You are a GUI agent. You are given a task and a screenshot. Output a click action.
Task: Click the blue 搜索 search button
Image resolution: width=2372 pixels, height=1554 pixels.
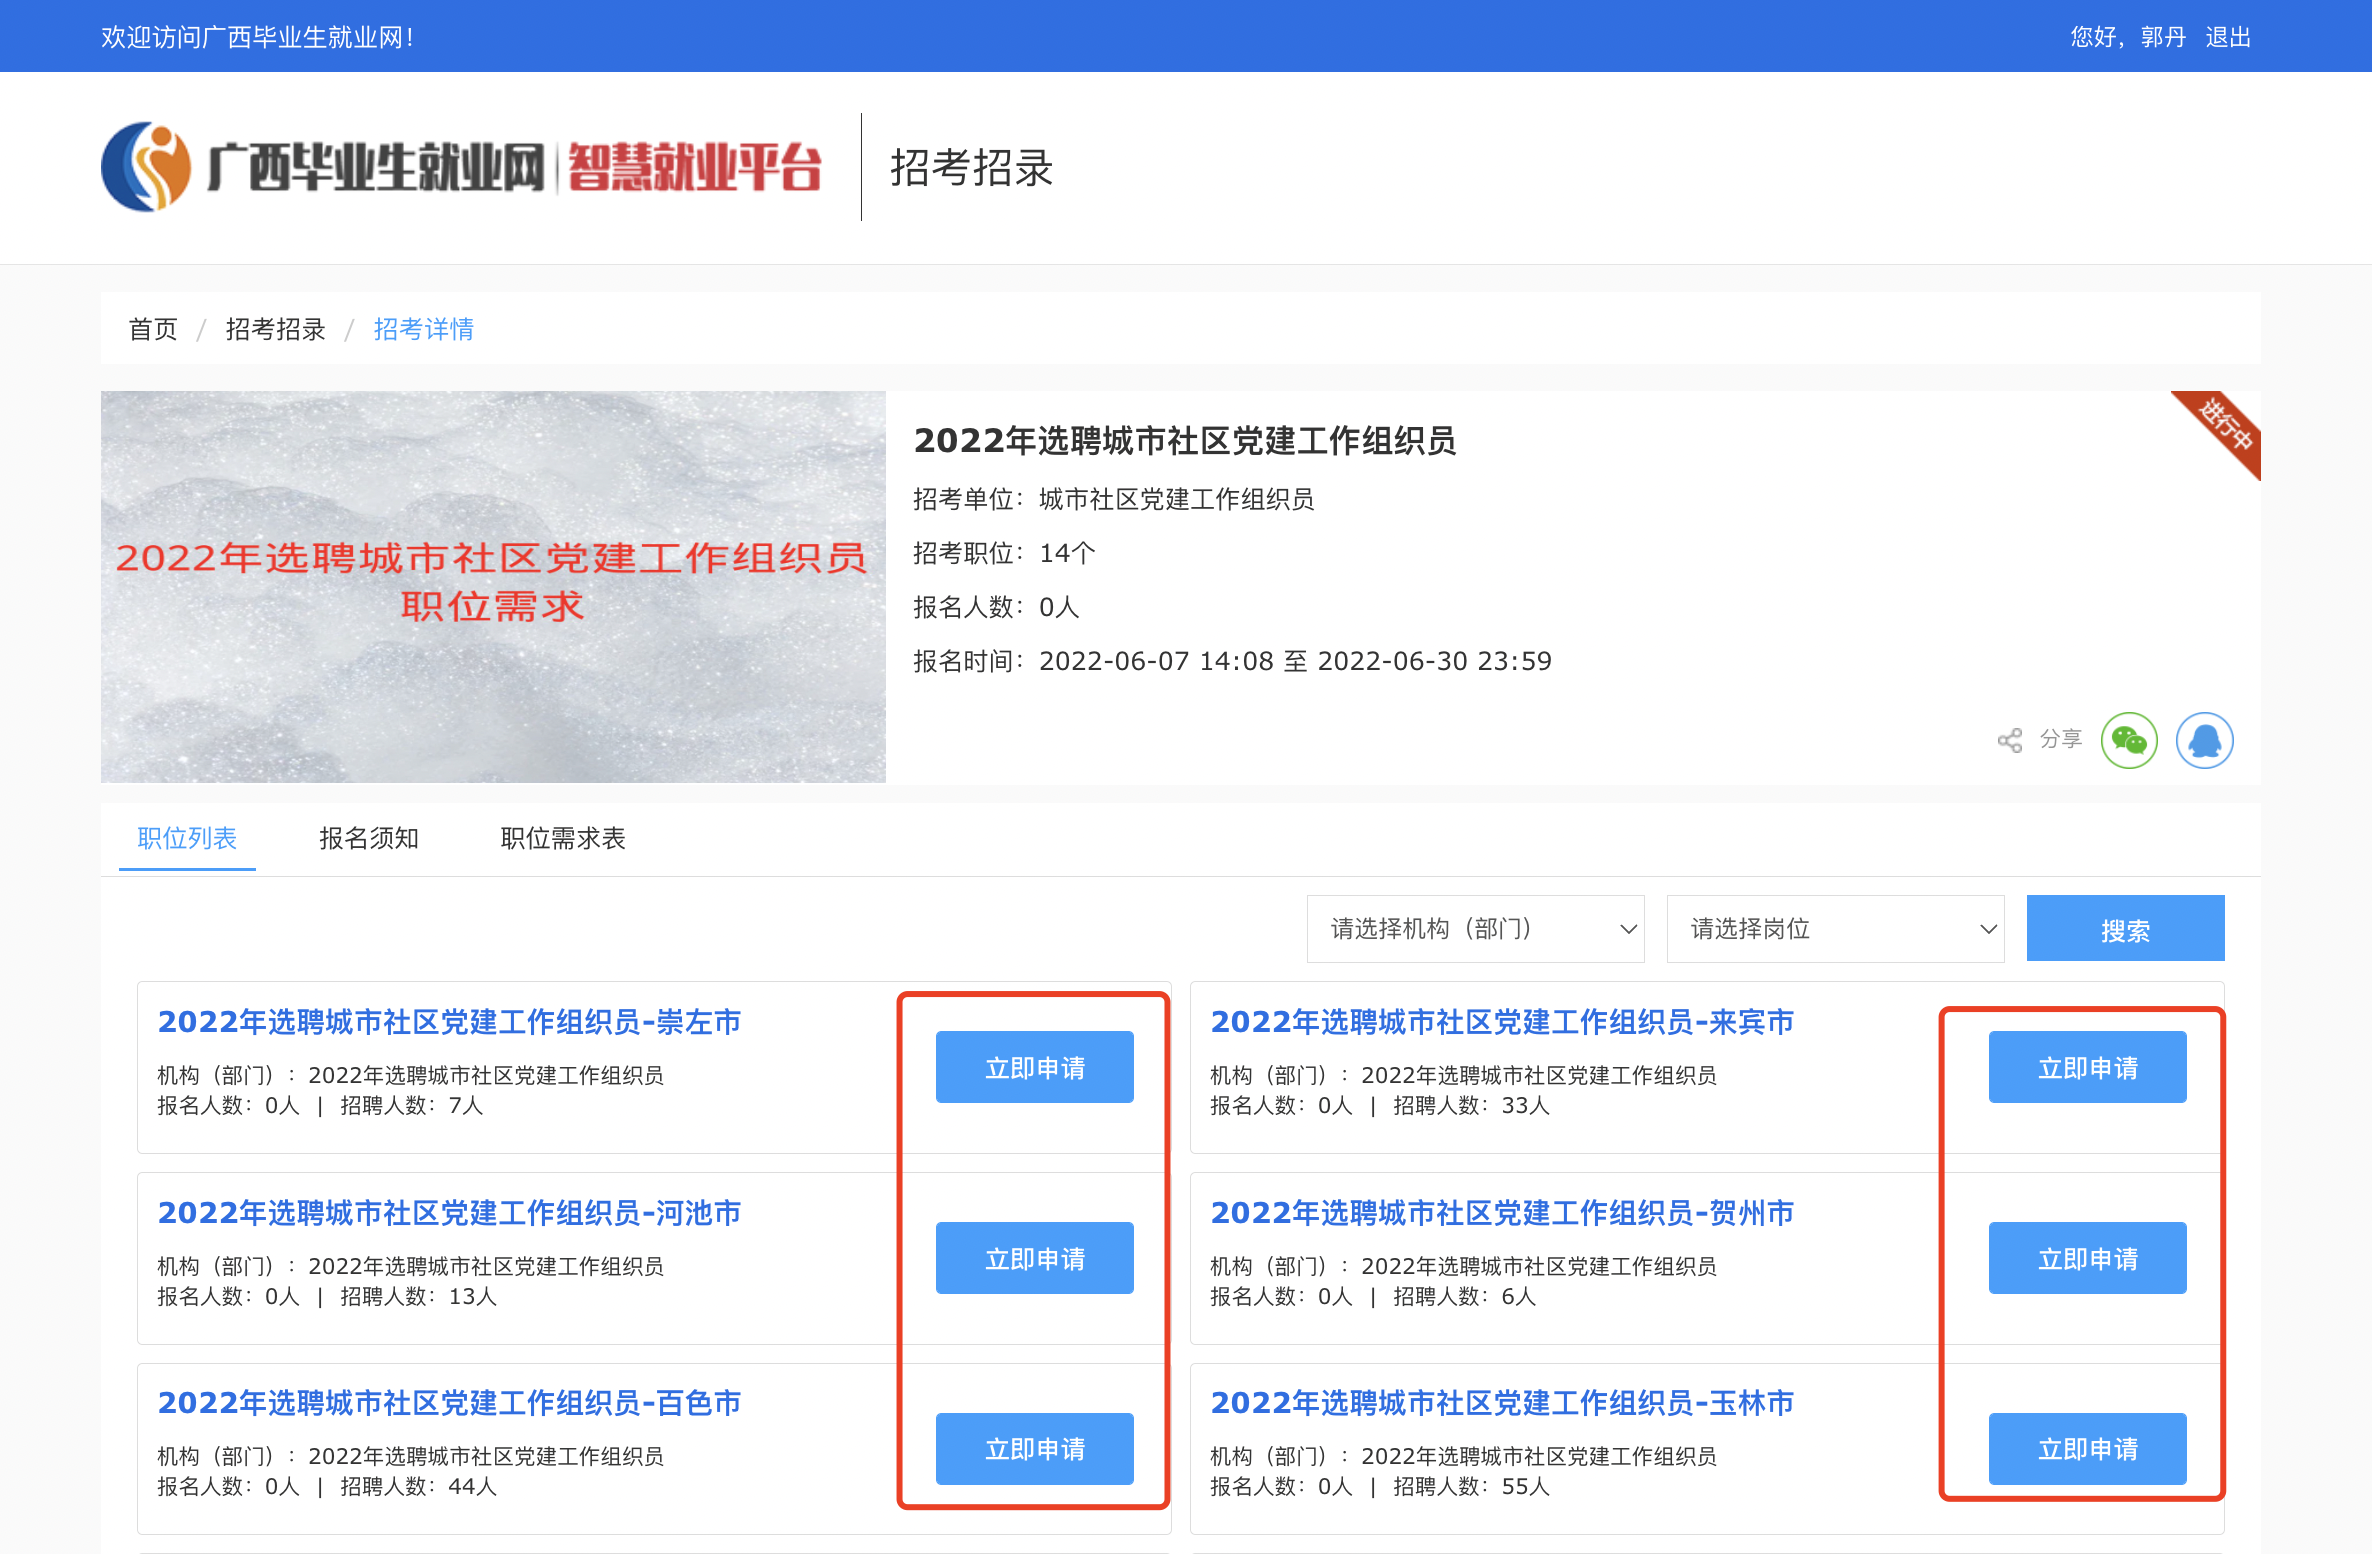pos(2125,929)
